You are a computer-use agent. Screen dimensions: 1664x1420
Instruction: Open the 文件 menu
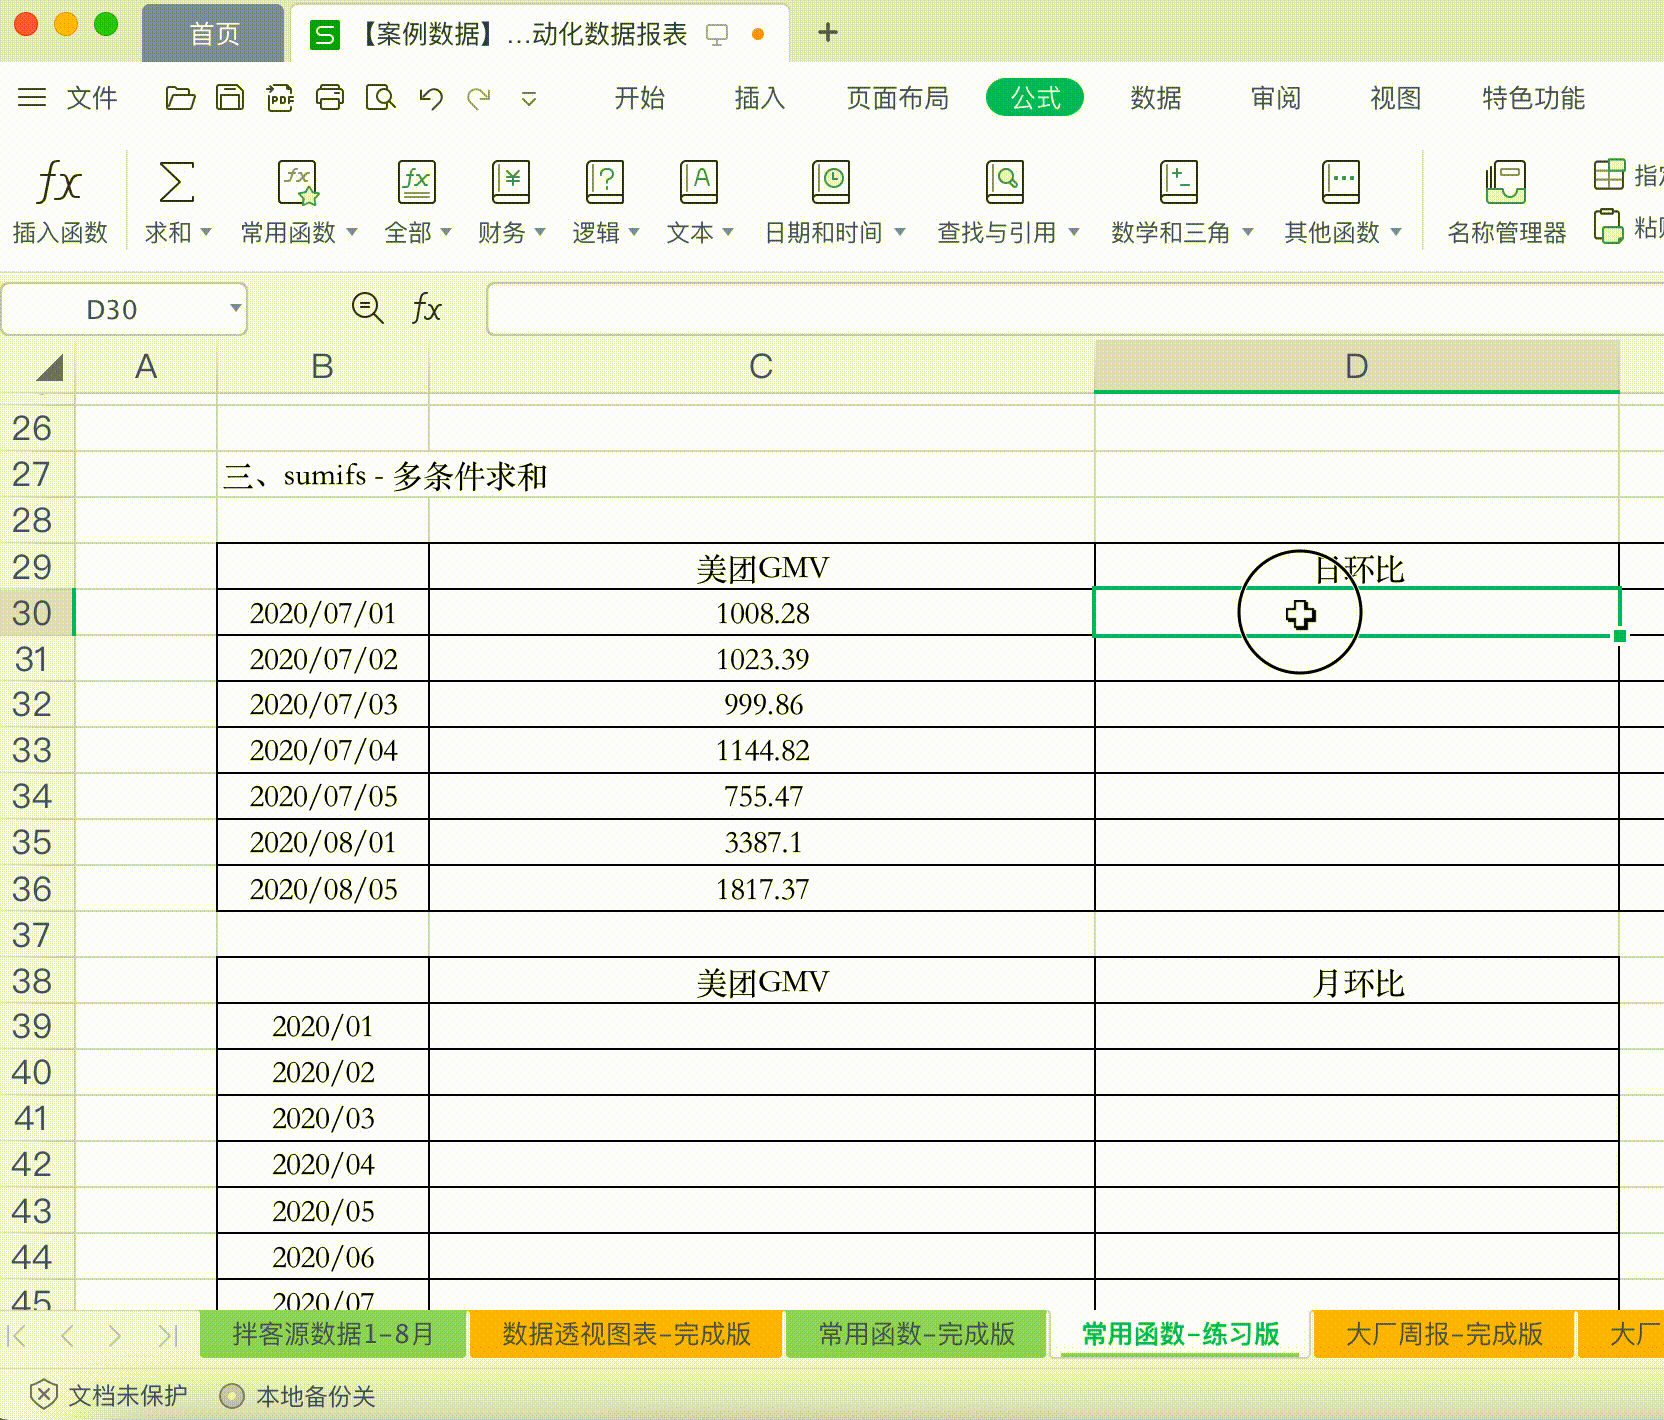tap(92, 98)
